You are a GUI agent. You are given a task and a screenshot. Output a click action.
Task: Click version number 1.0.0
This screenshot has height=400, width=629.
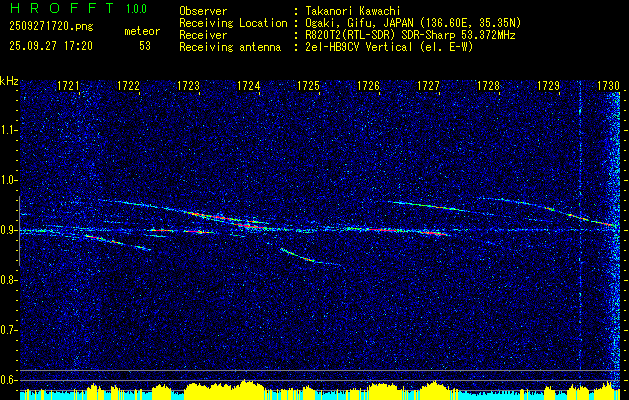(x=136, y=8)
